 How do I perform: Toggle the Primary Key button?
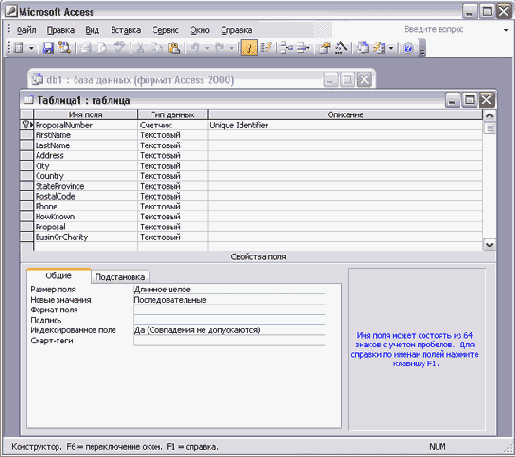[249, 48]
